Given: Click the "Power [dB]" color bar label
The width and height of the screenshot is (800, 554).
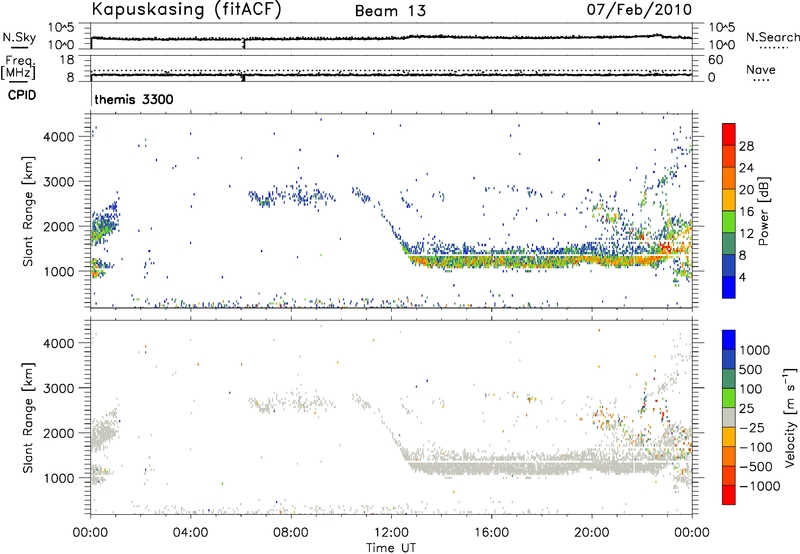Looking at the screenshot, I should [763, 211].
